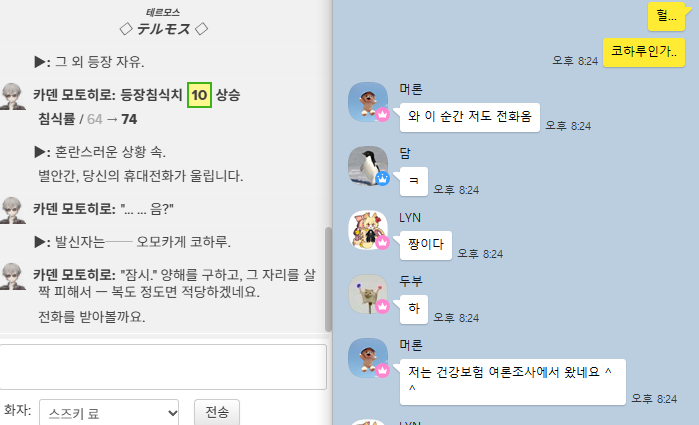Click the yellow 코하루인가.. message bubble
Image resolution: width=699 pixels, height=425 pixels.
coord(644,52)
